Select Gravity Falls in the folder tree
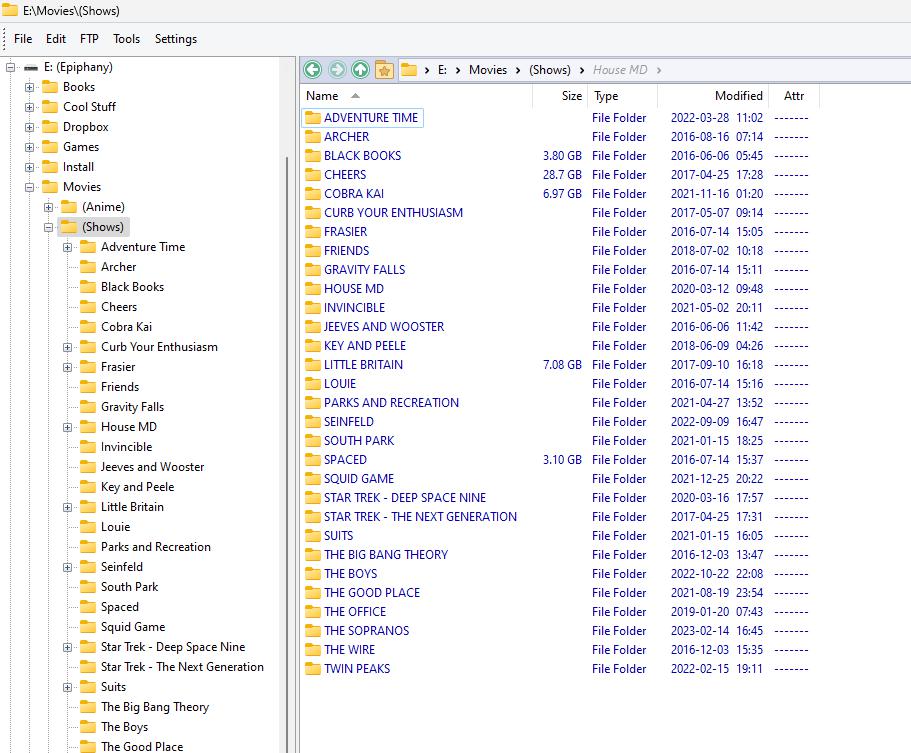 132,407
